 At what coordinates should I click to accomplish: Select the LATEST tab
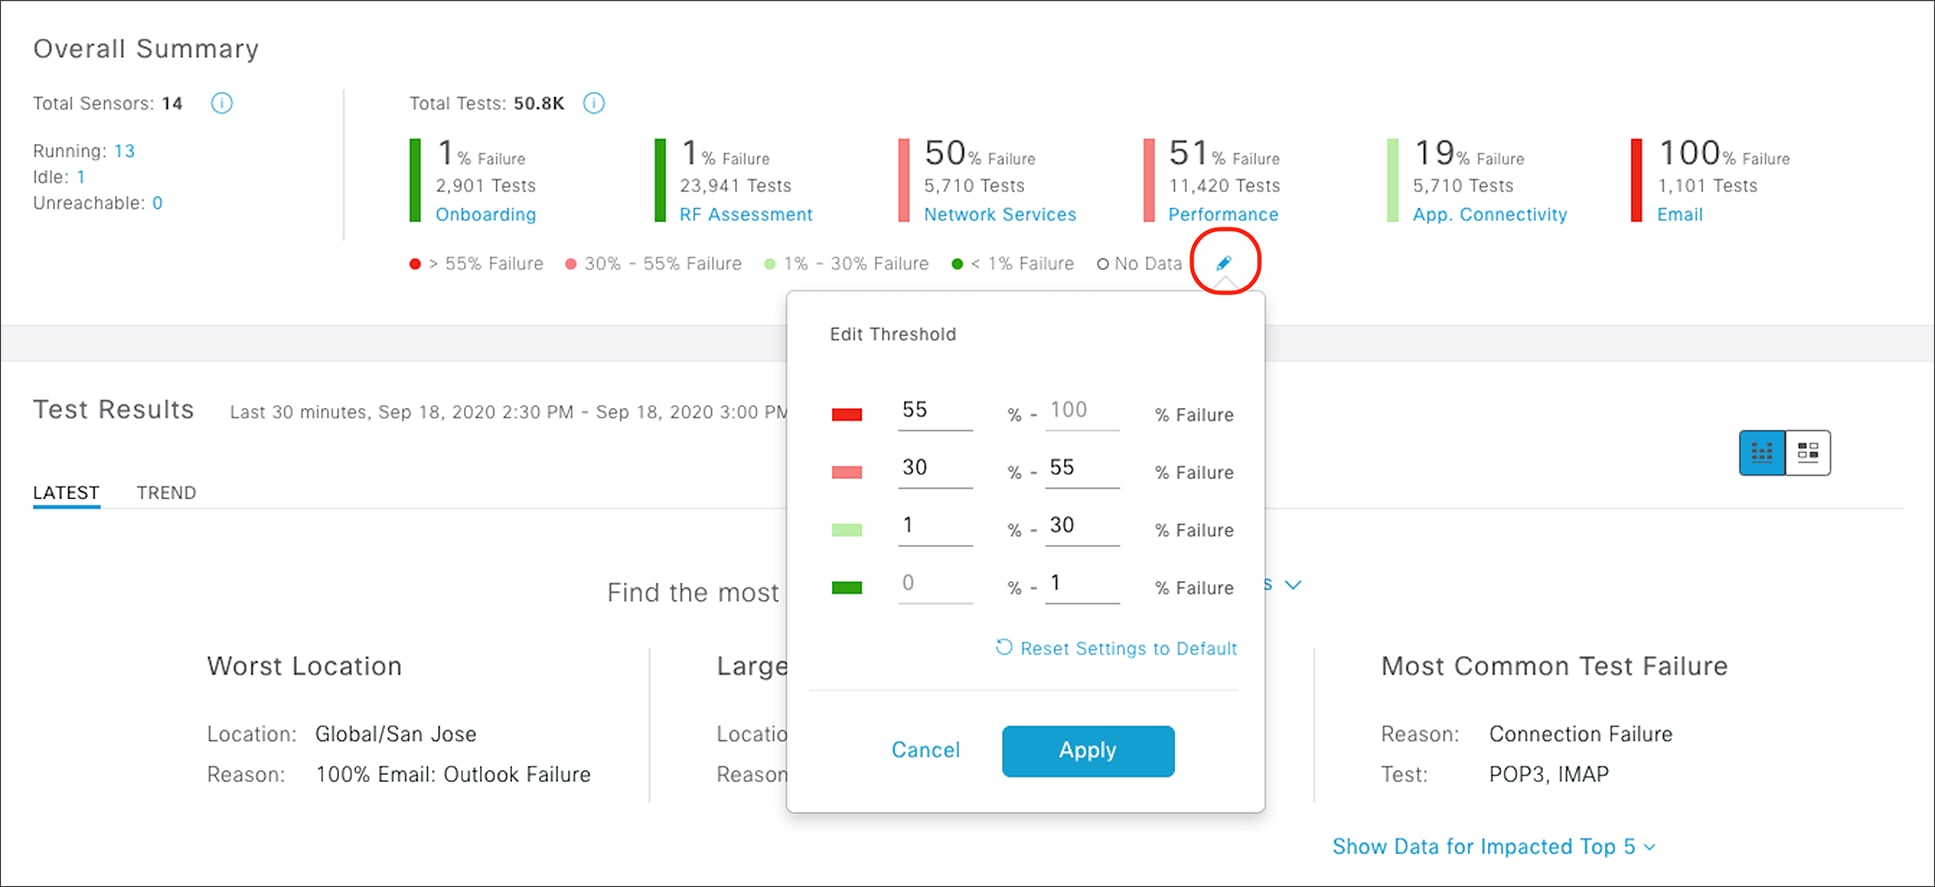click(66, 493)
